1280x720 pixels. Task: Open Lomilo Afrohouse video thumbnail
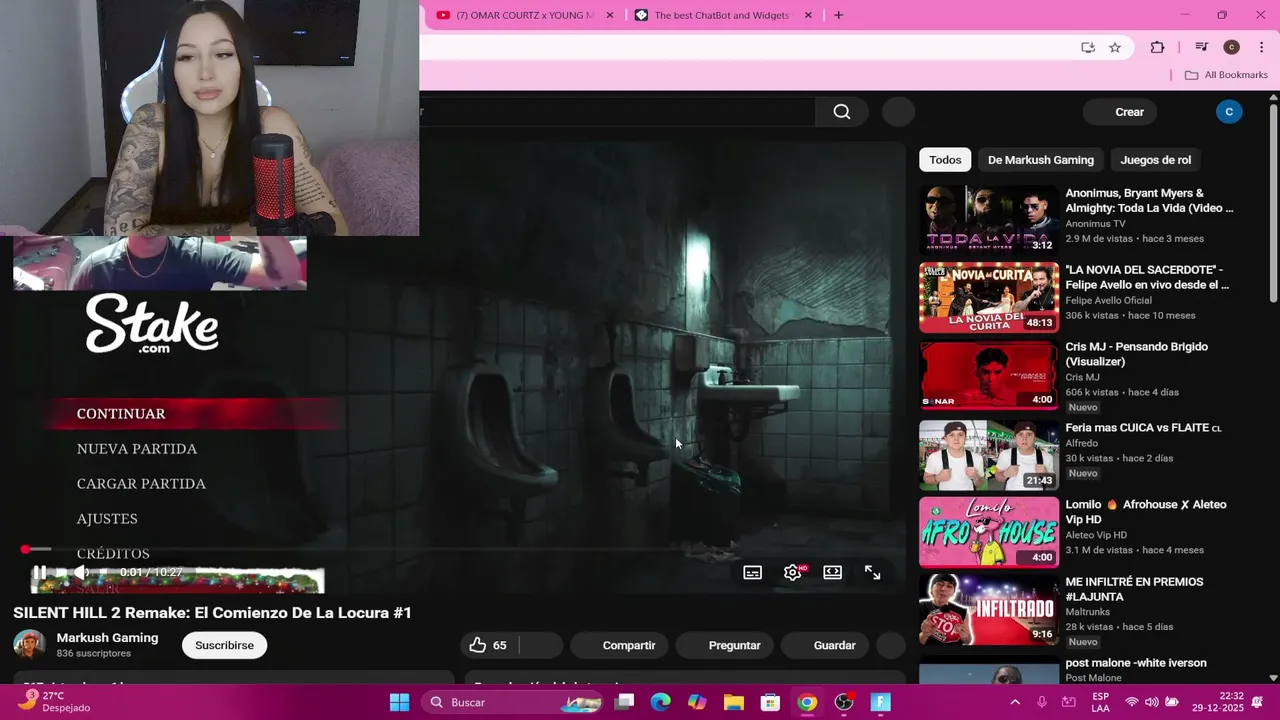989,532
